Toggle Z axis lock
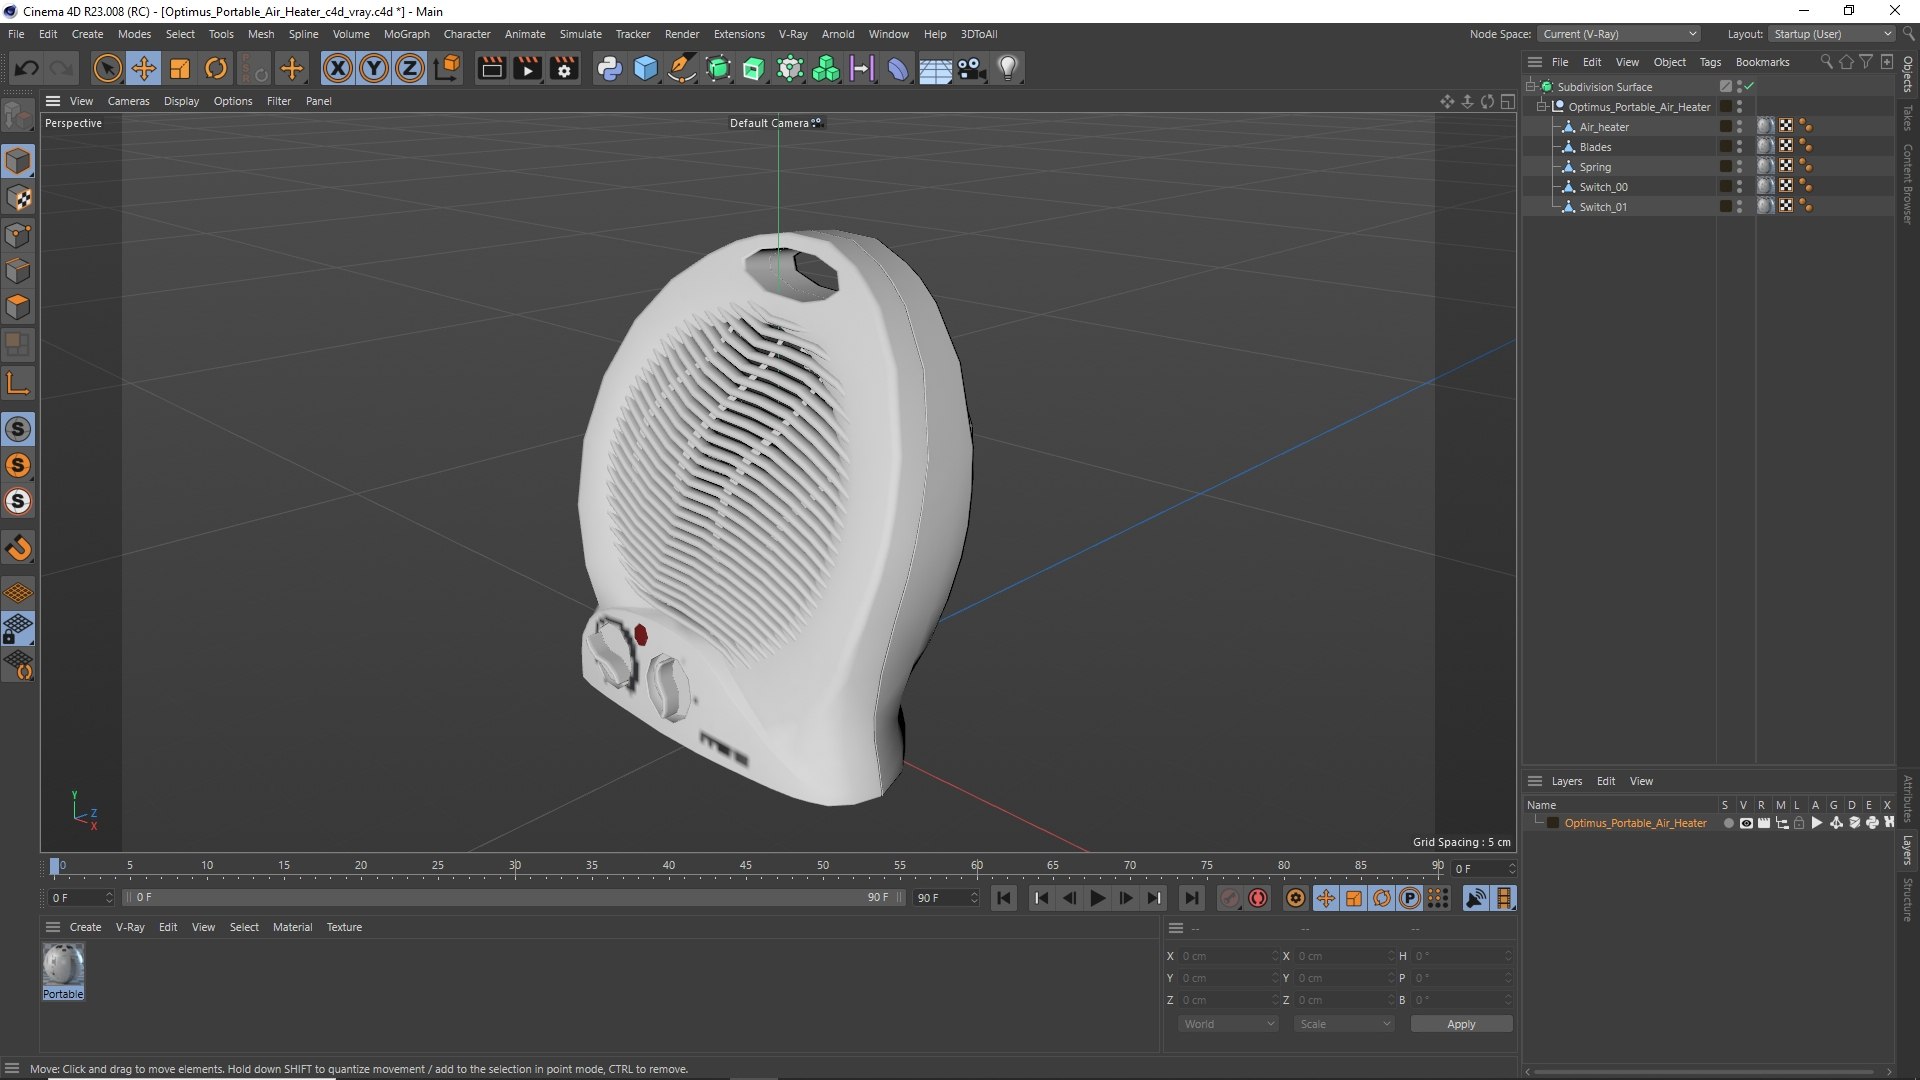This screenshot has height=1080, width=1920. (410, 68)
